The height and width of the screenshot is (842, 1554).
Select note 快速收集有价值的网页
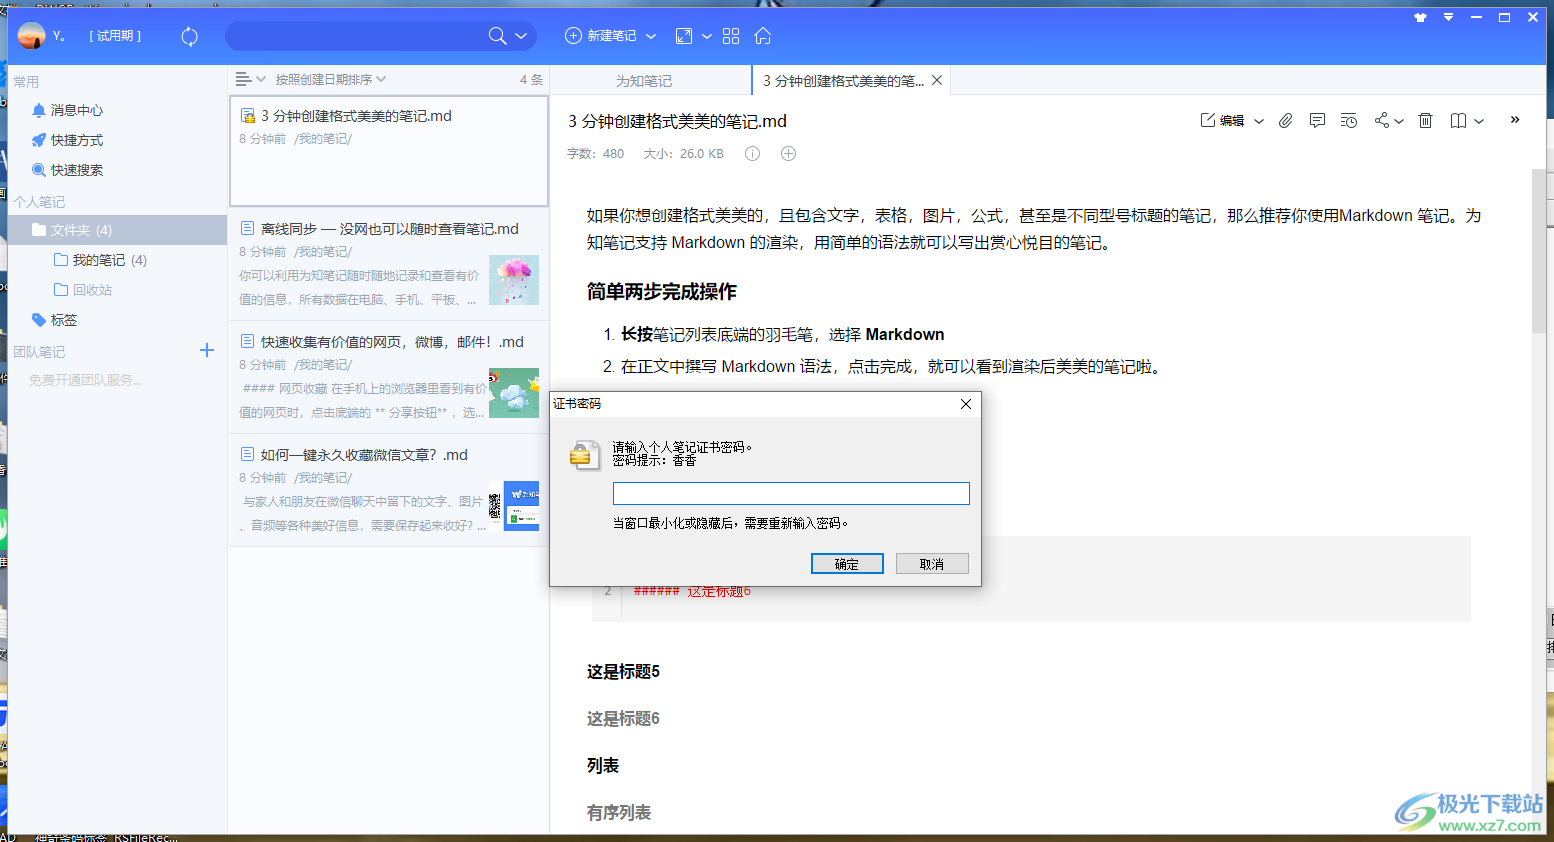coord(389,377)
